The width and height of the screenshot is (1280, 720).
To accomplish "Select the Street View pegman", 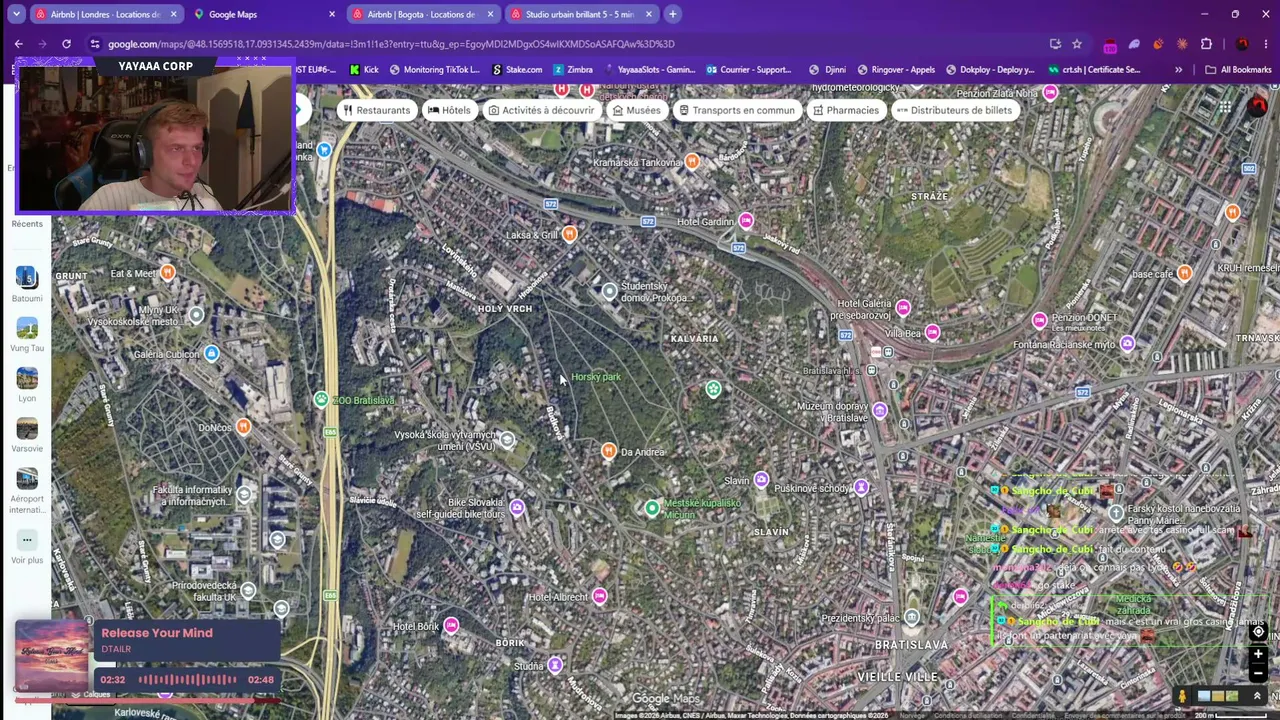I will pos(1182,696).
